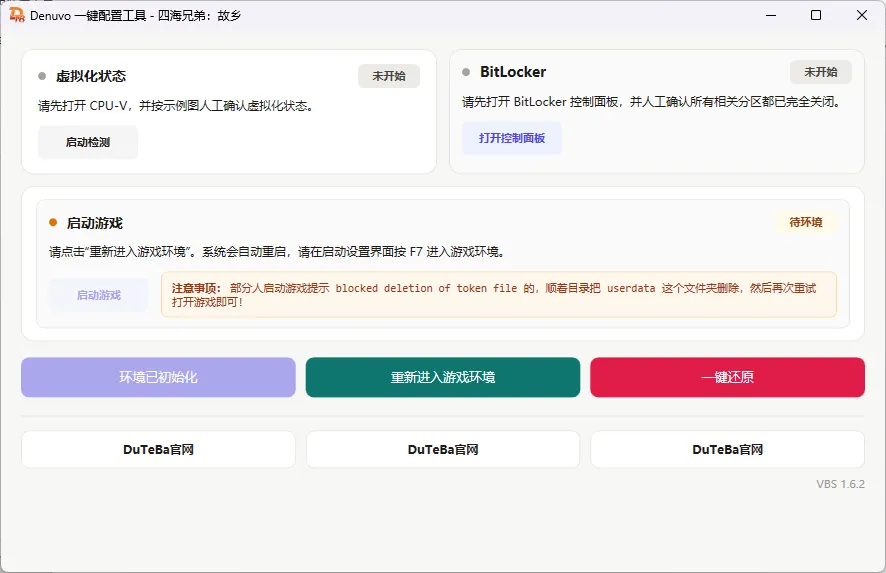This screenshot has height=573, width=886.
Task: Minimize the Denuvo tool window
Action: point(771,15)
